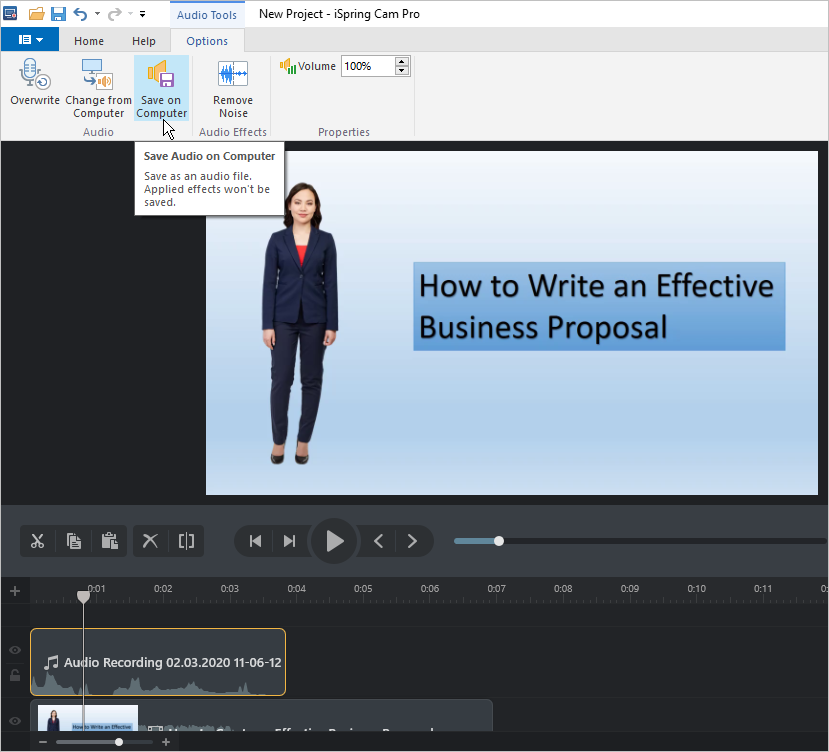
Task: Click the timeline playhead marker
Action: click(x=84, y=597)
